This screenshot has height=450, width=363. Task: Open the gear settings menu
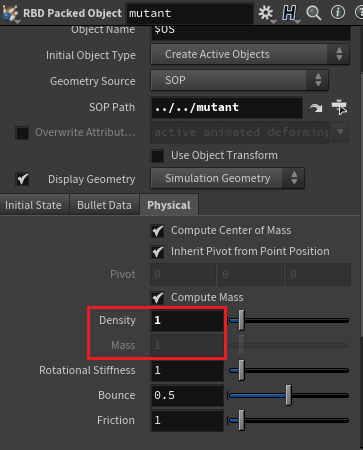(266, 13)
